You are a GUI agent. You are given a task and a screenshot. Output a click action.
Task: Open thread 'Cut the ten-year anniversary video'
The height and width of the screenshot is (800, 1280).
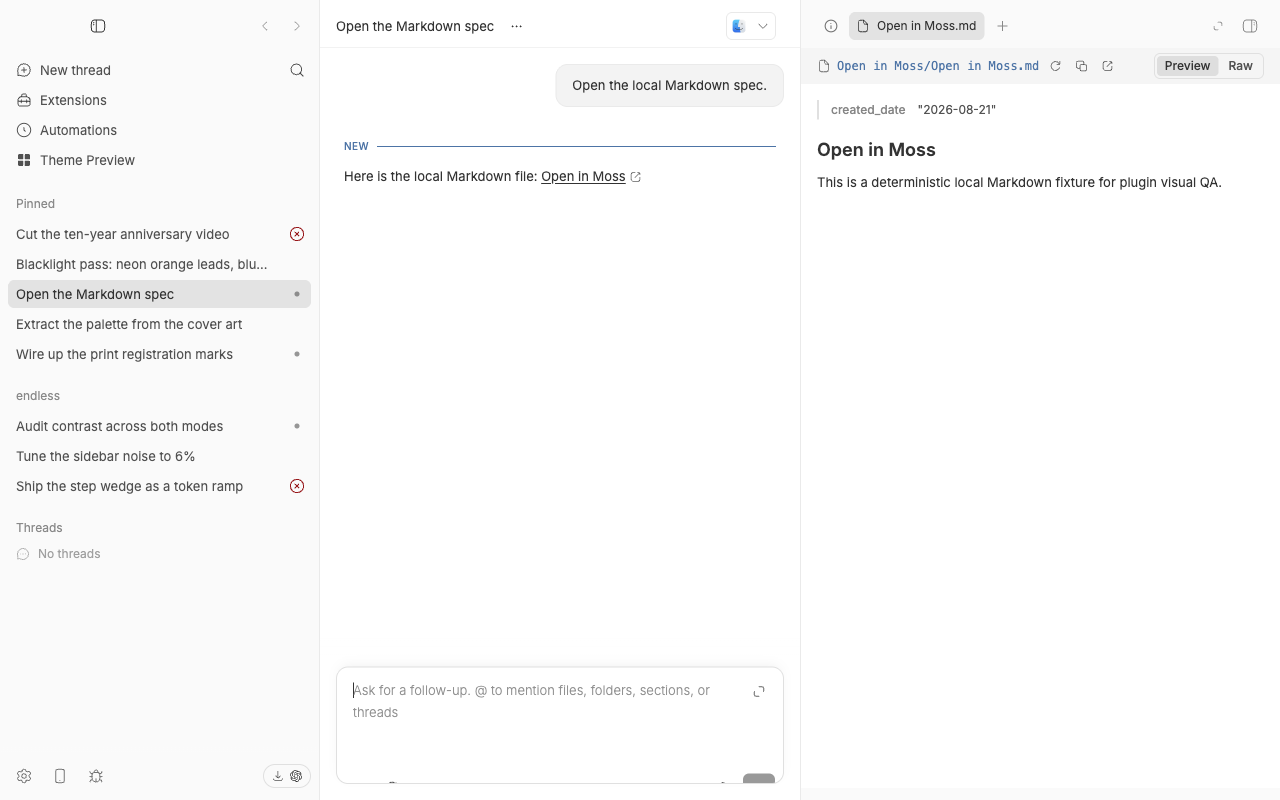[x=159, y=234]
